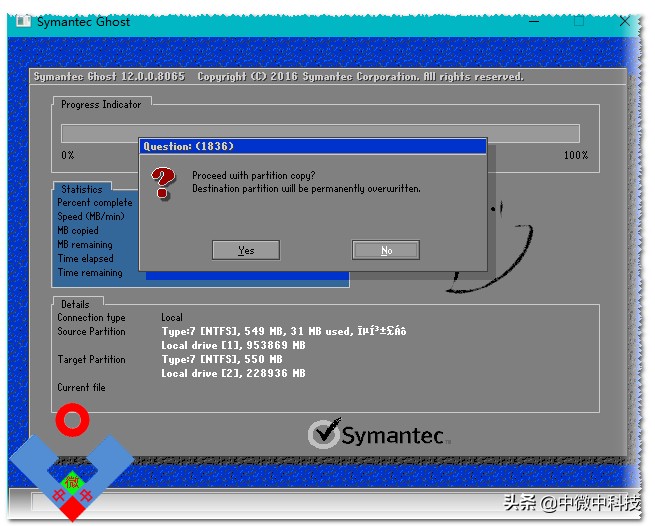Click the 'Time remaining' statistic
Image resolution: width=655 pixels, height=526 pixels.
(90, 273)
